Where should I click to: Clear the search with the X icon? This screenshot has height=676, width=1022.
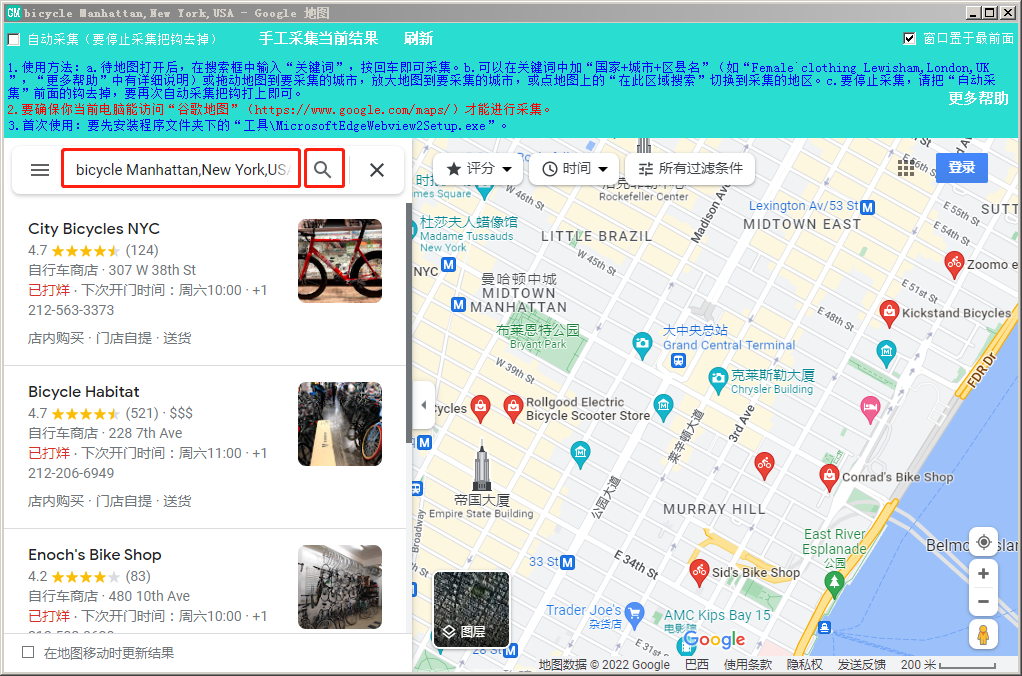click(x=377, y=170)
